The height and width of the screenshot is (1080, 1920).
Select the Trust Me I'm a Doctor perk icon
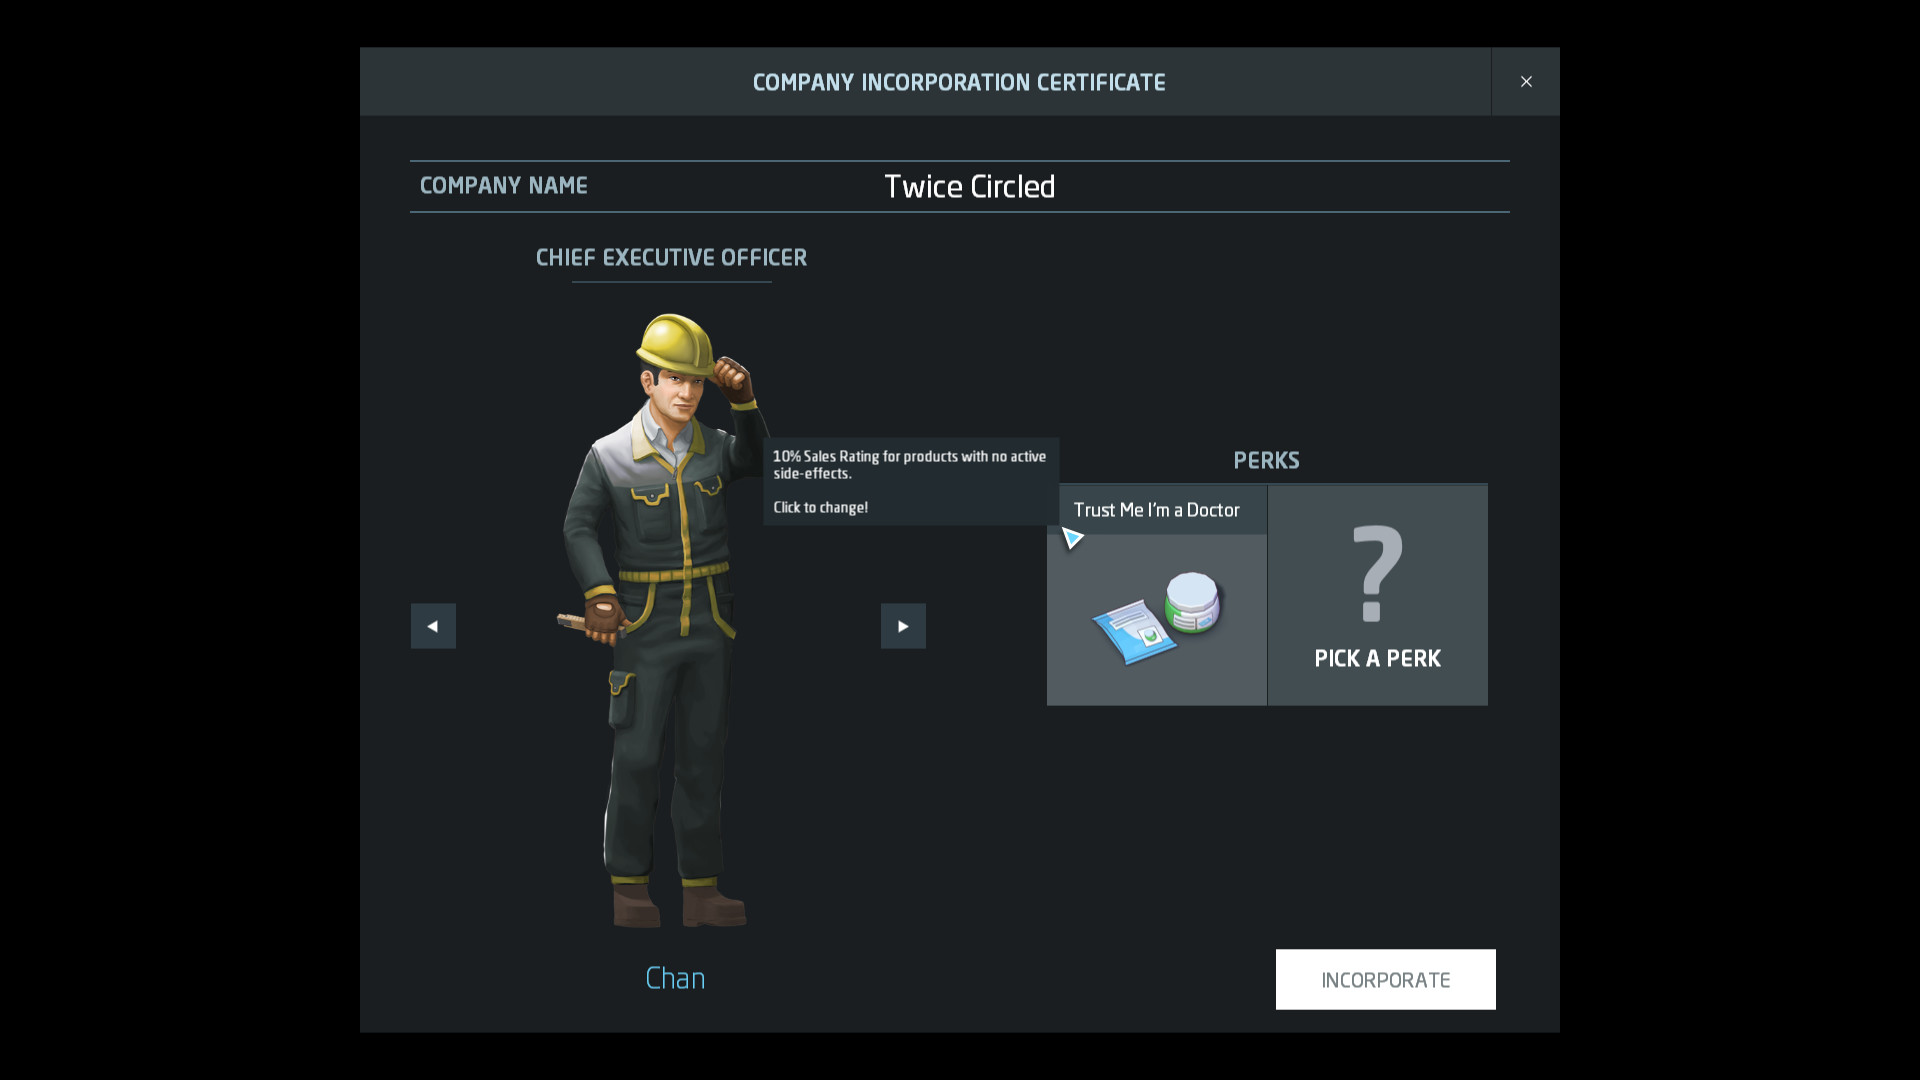click(x=1156, y=615)
